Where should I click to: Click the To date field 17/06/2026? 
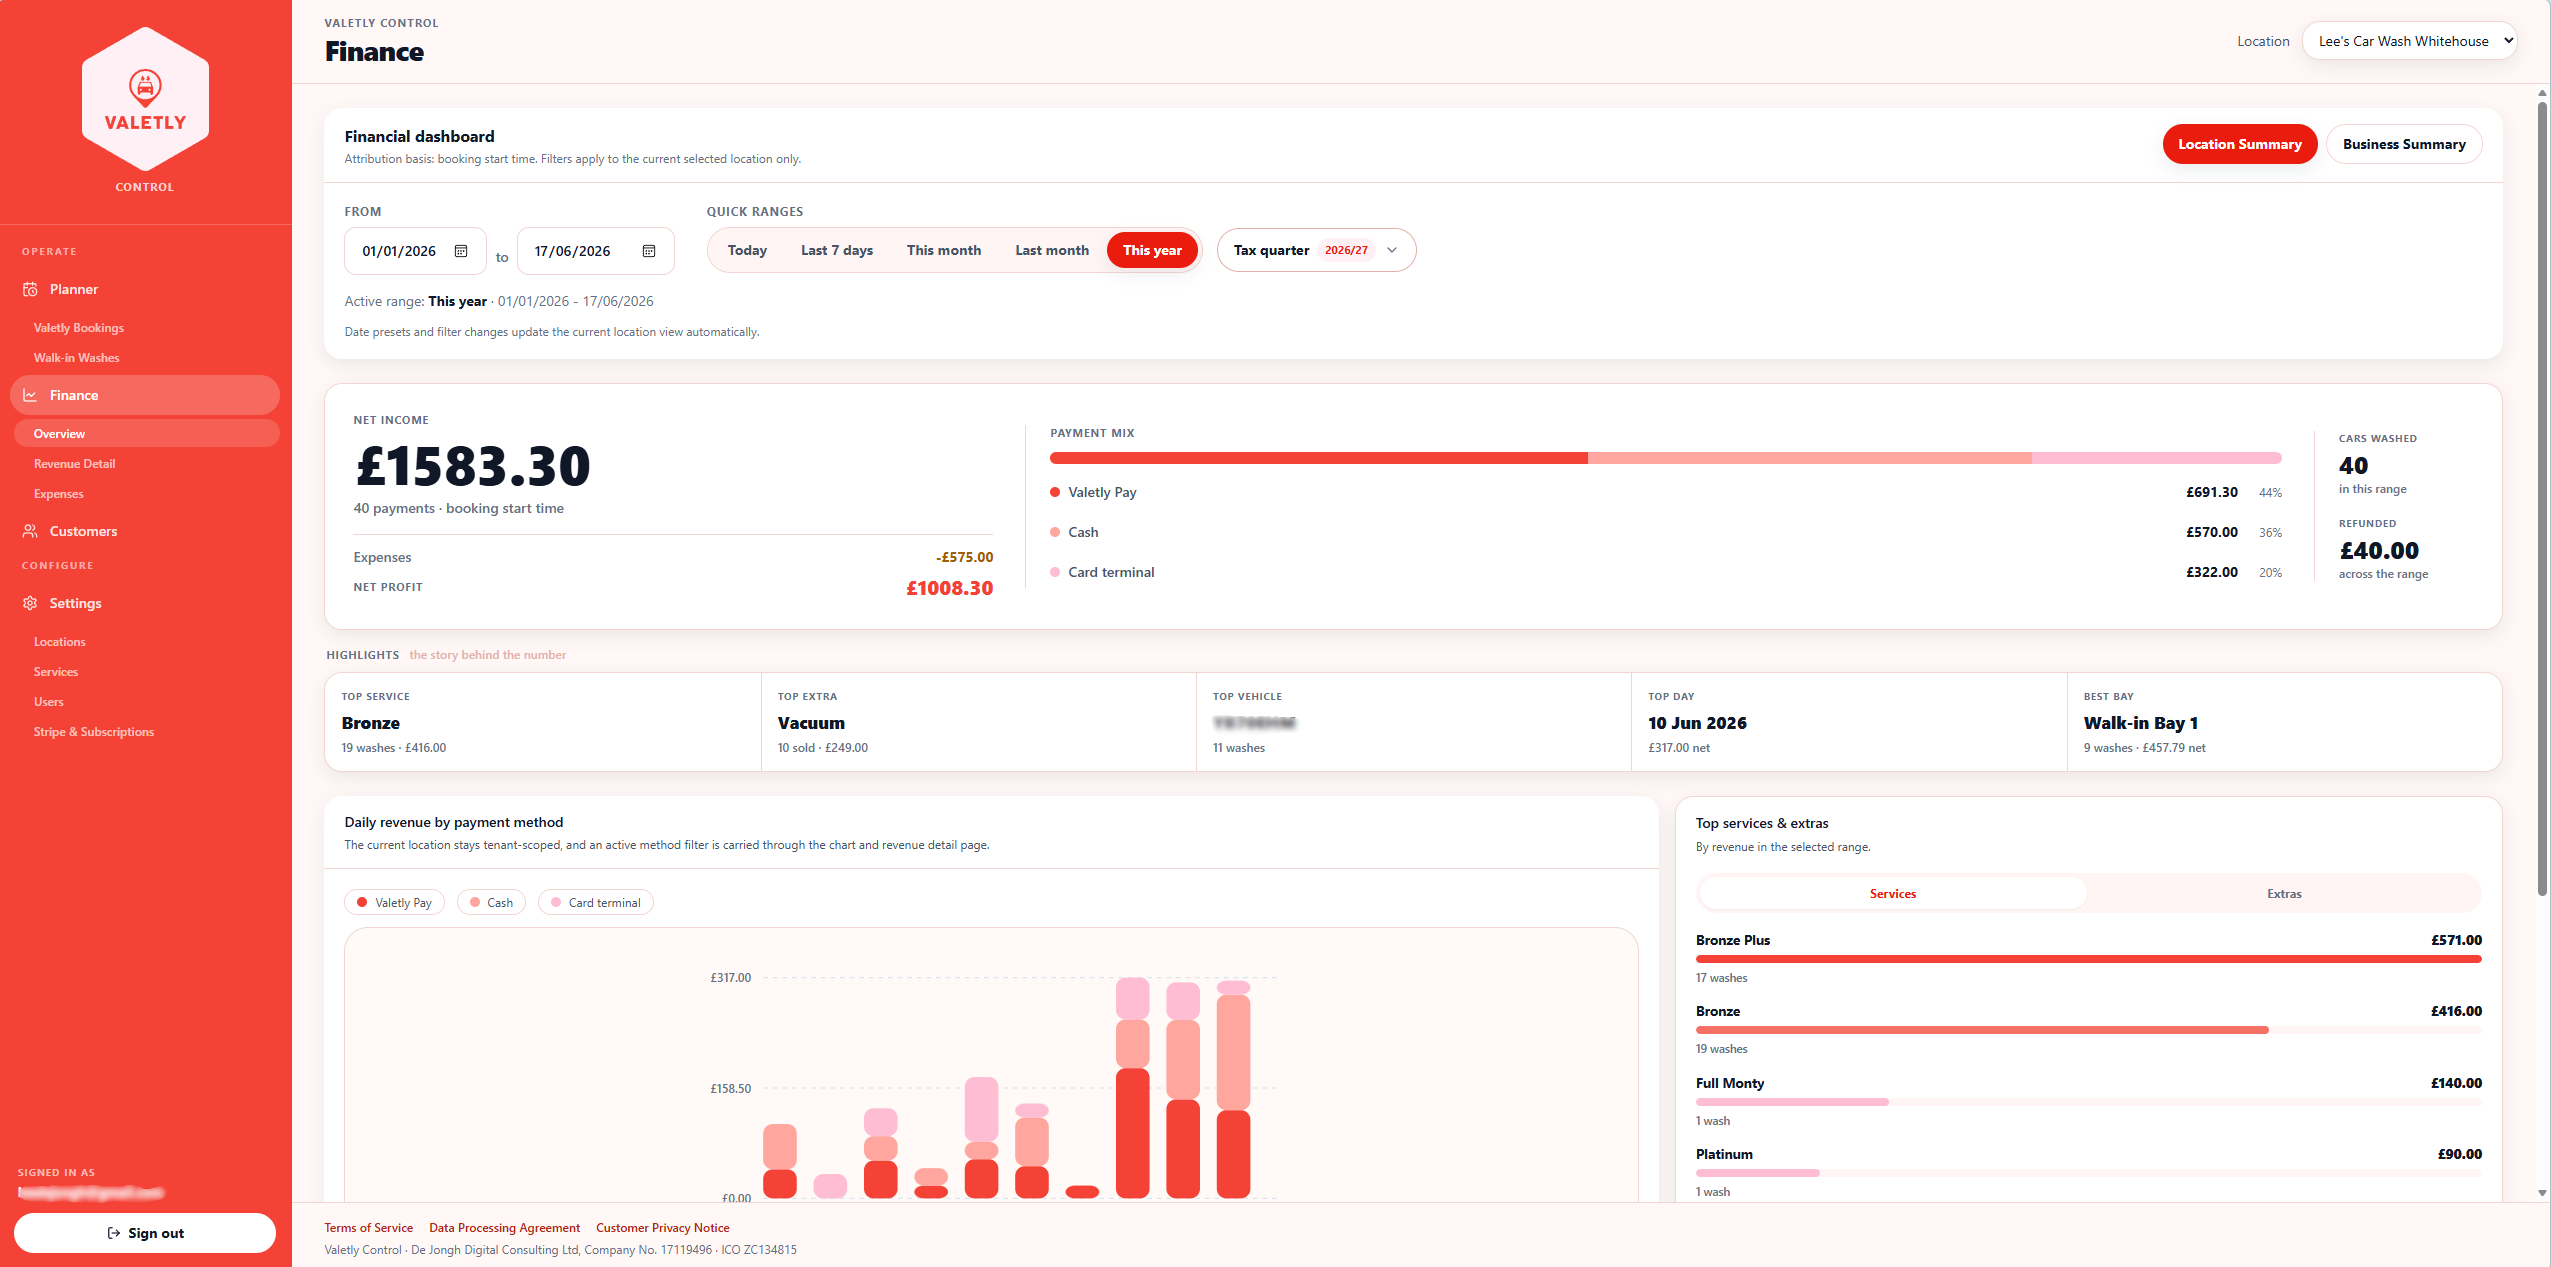click(x=595, y=251)
